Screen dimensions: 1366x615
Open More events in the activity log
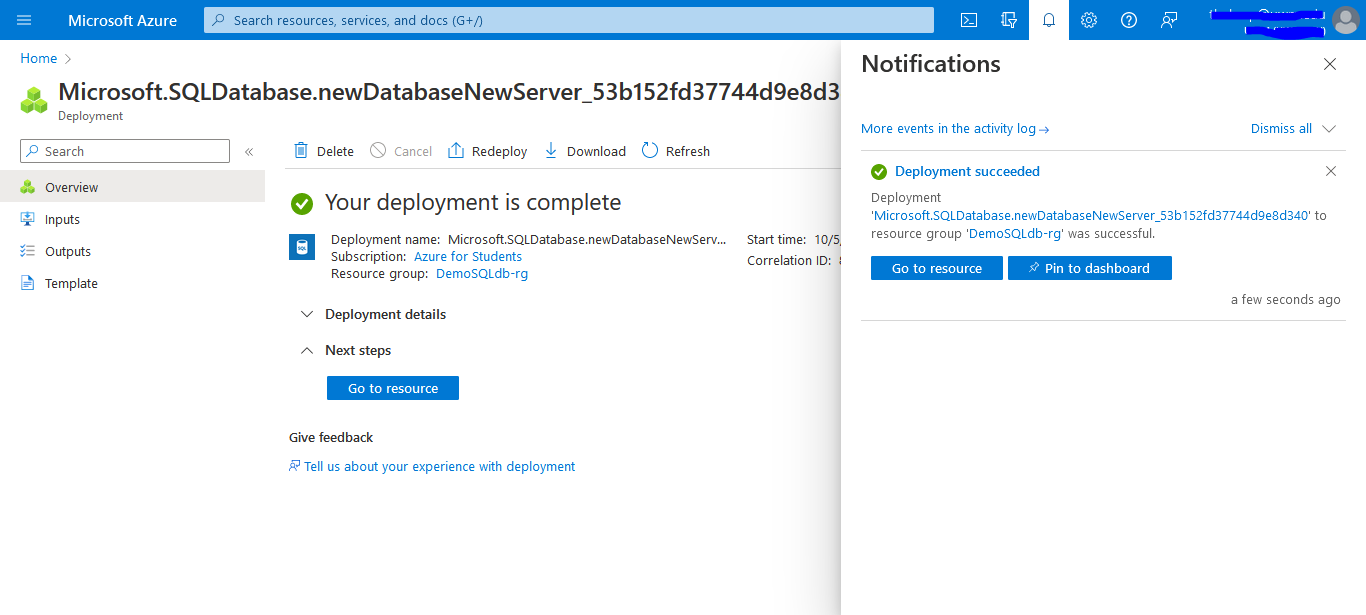coord(955,129)
